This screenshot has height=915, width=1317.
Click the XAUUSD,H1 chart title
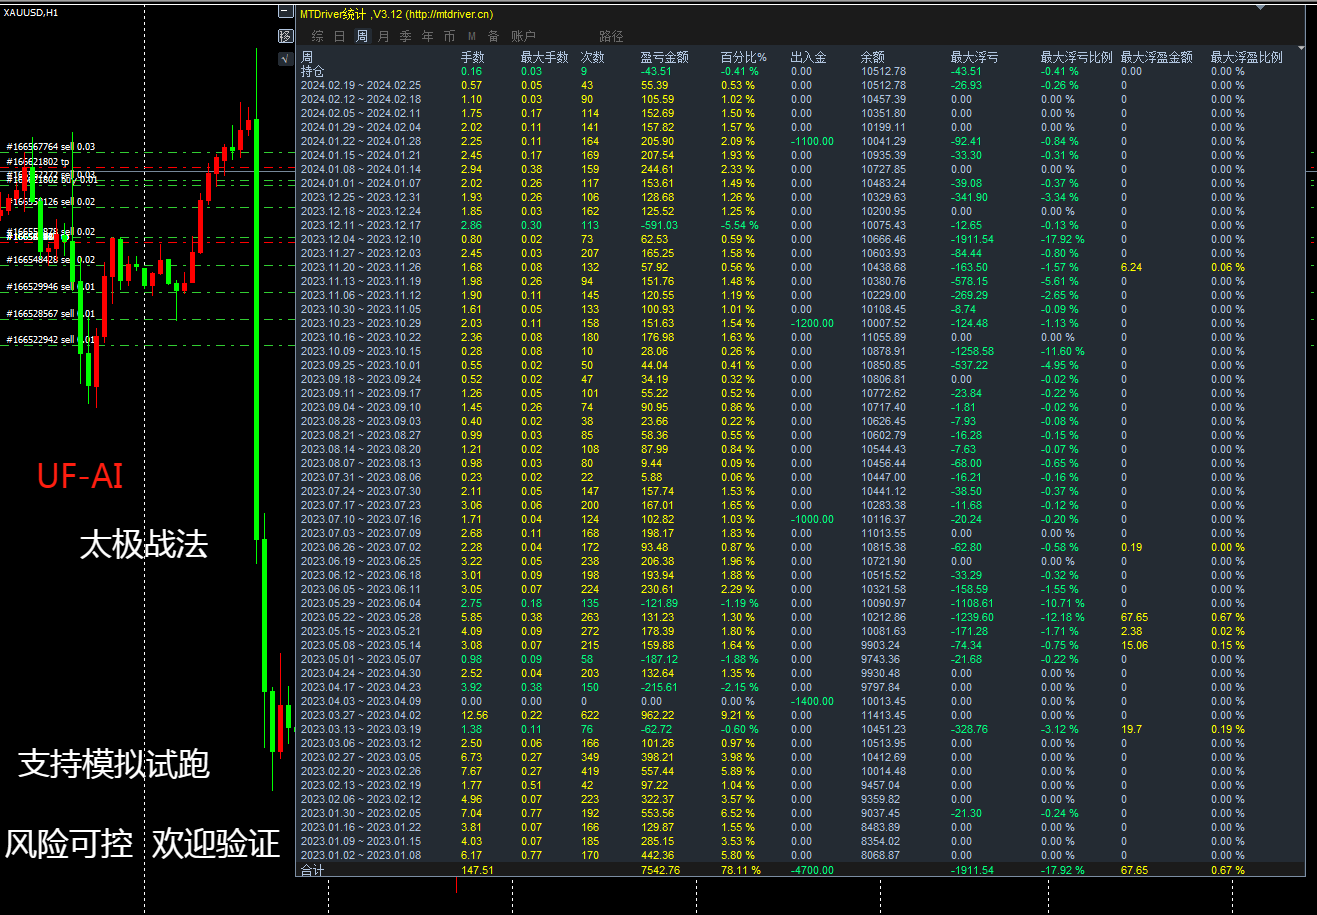point(31,12)
